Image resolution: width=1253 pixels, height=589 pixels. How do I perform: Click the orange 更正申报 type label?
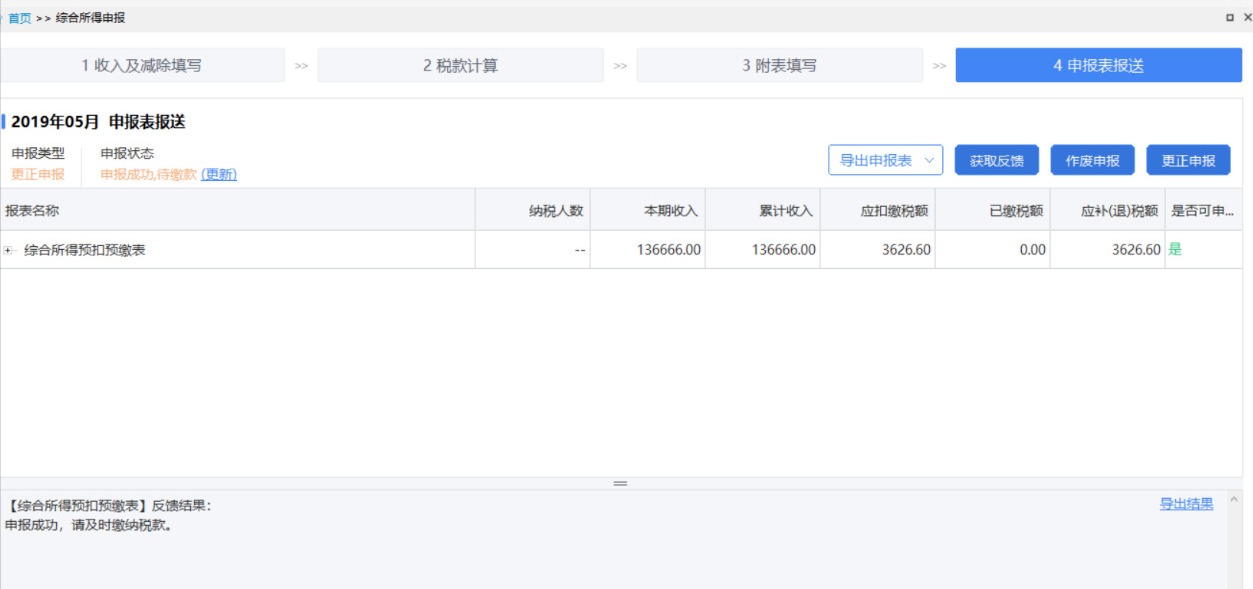[x=38, y=174]
